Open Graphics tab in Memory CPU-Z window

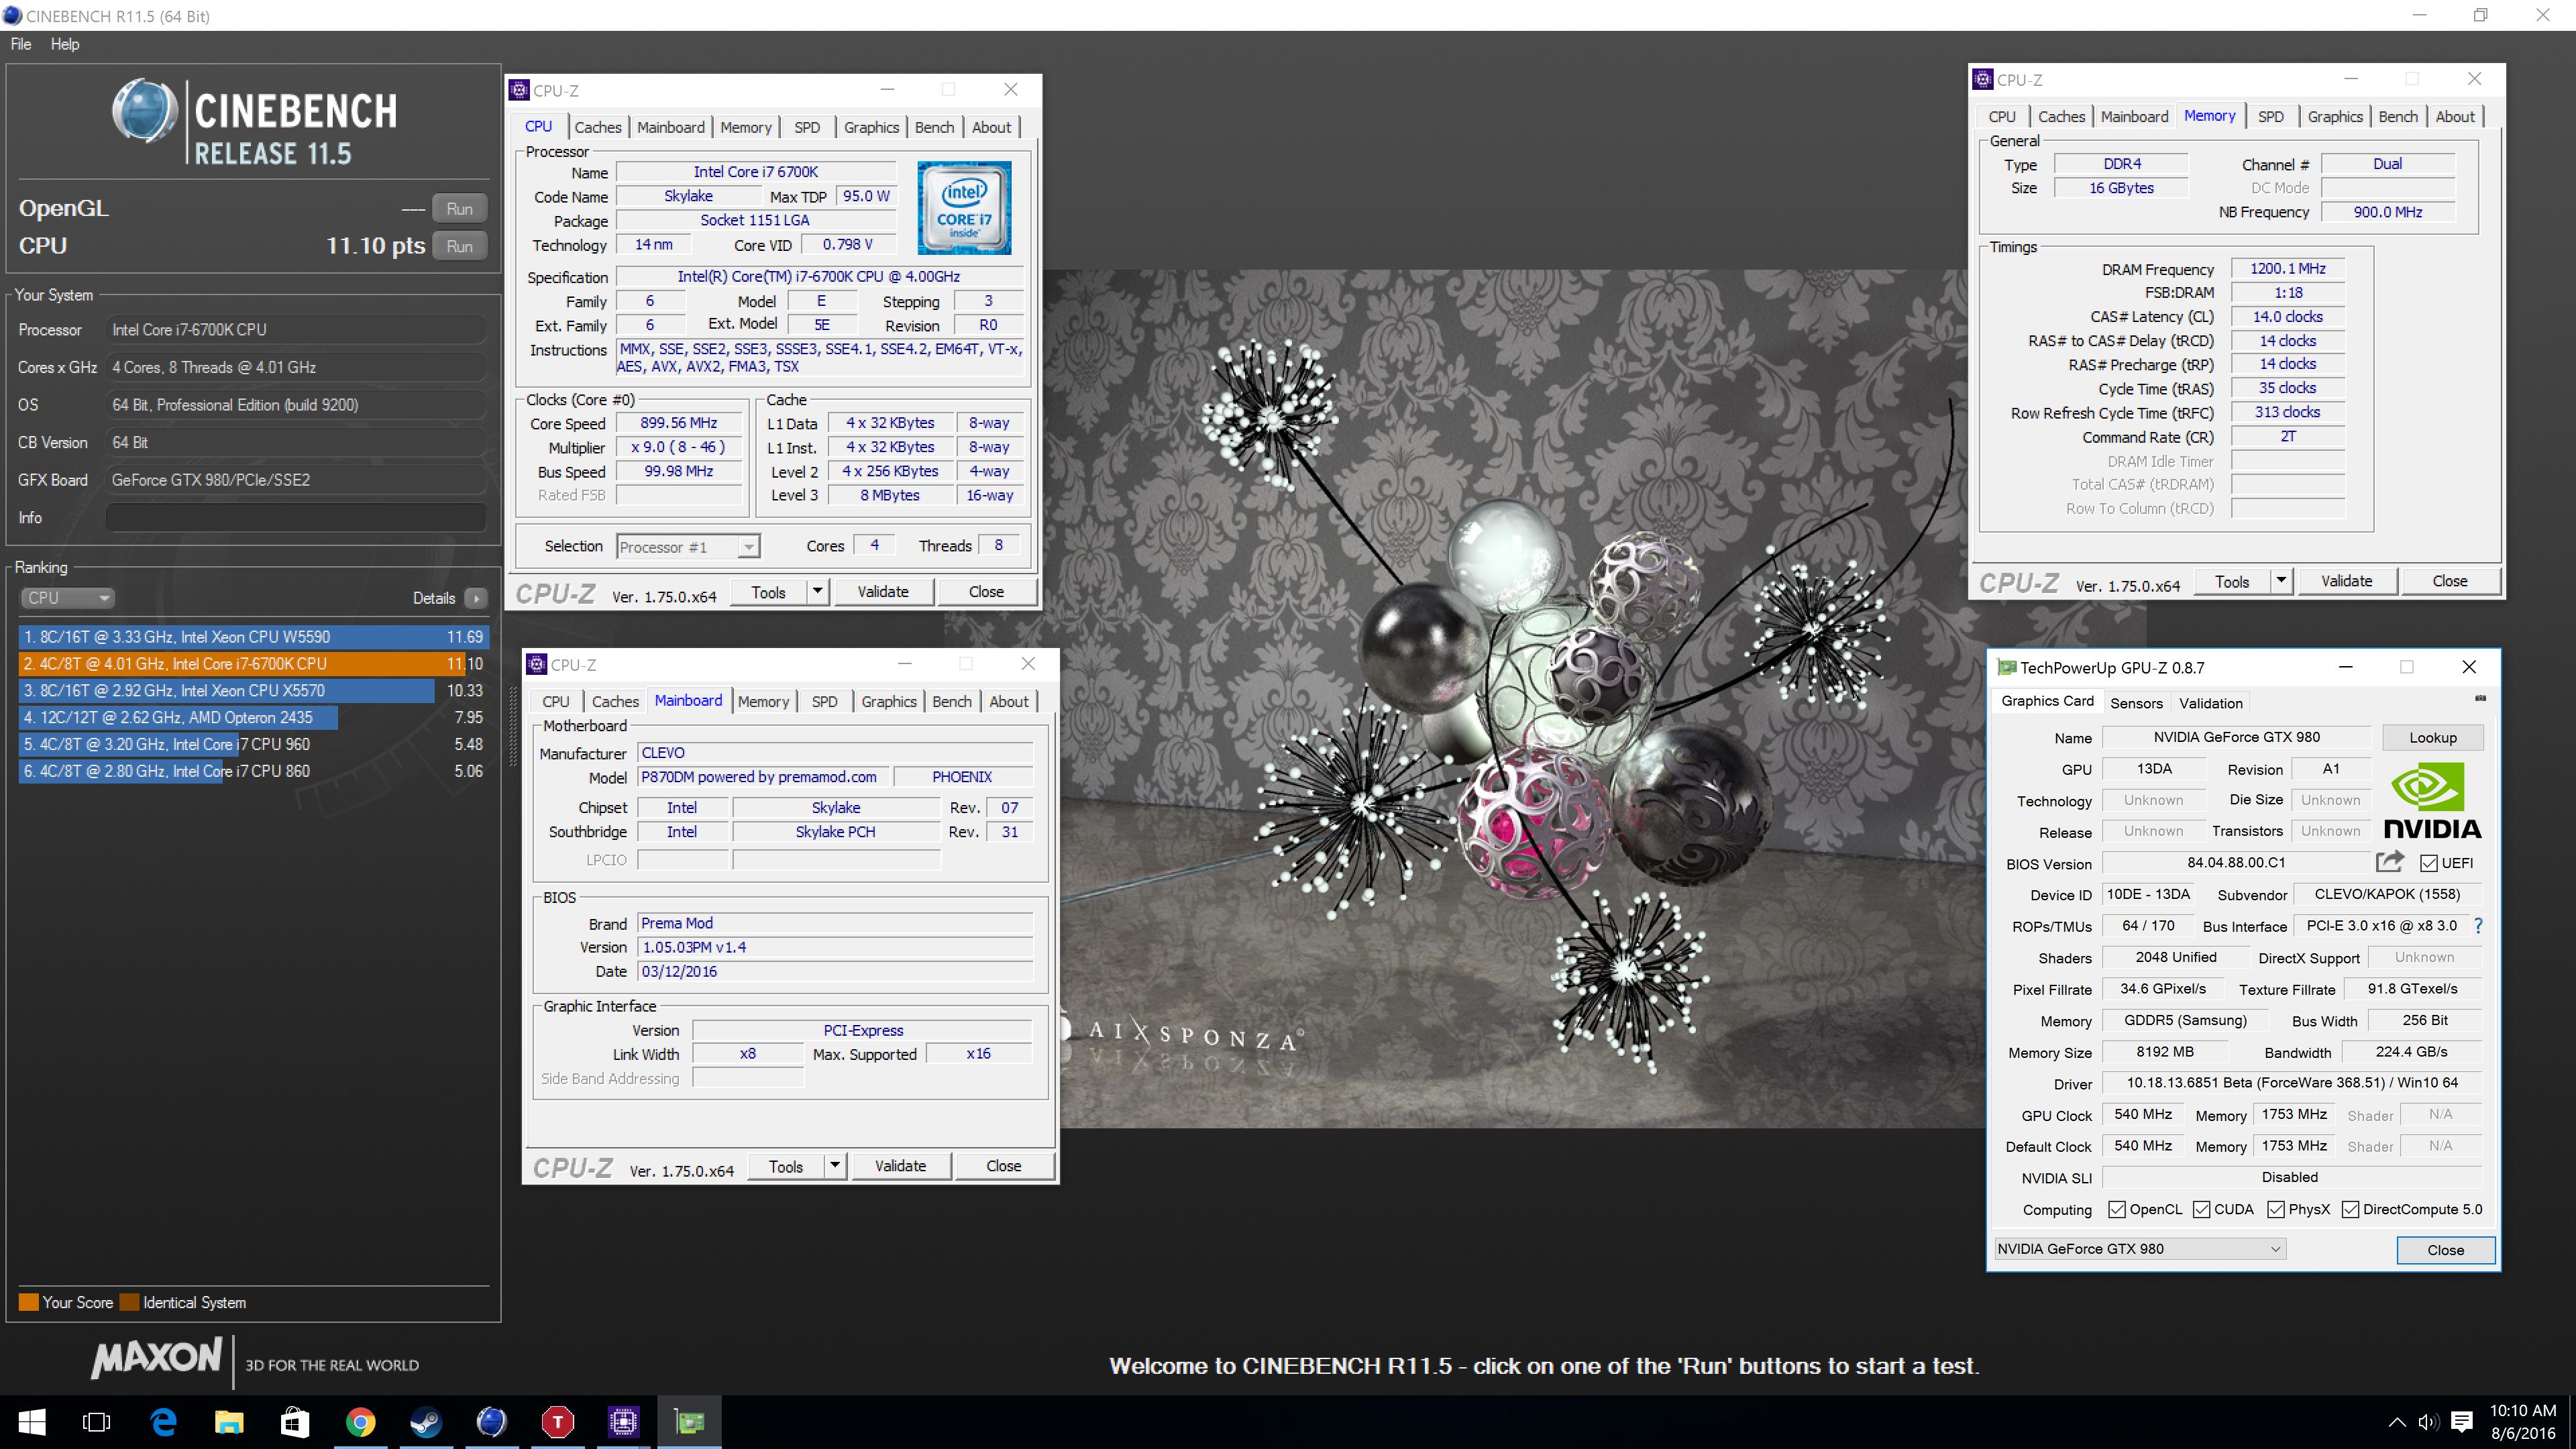[x=2335, y=117]
